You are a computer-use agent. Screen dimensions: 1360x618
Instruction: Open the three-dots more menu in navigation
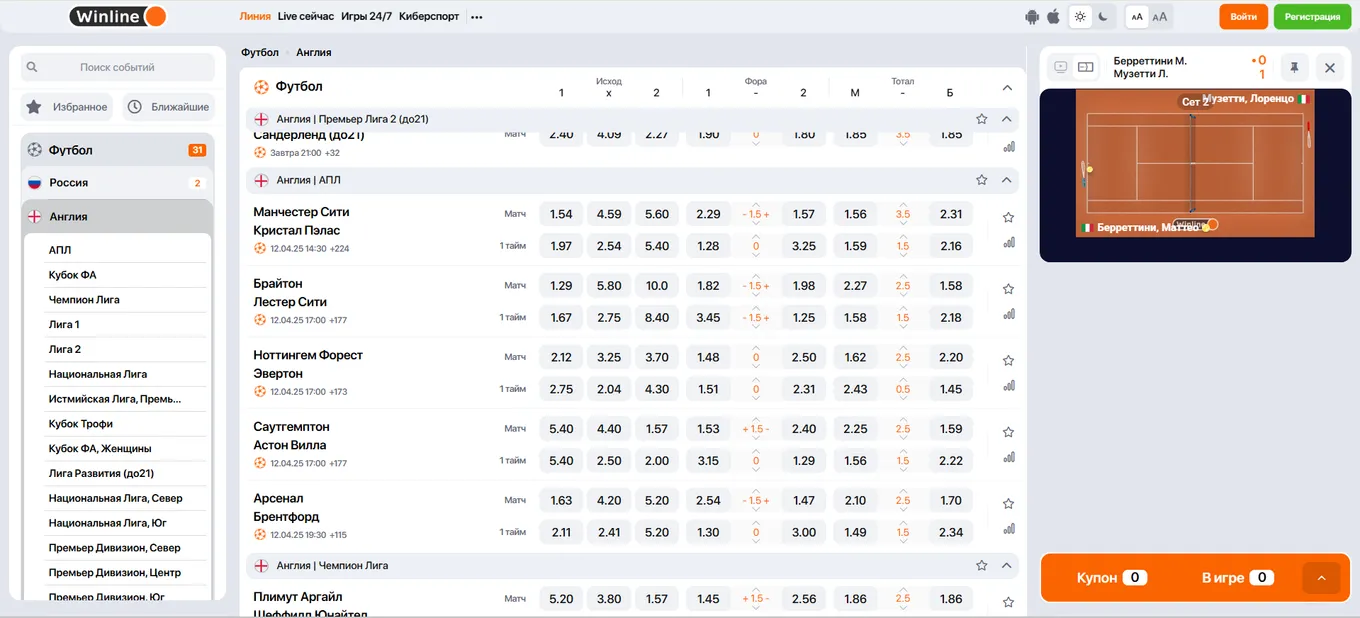(476, 17)
